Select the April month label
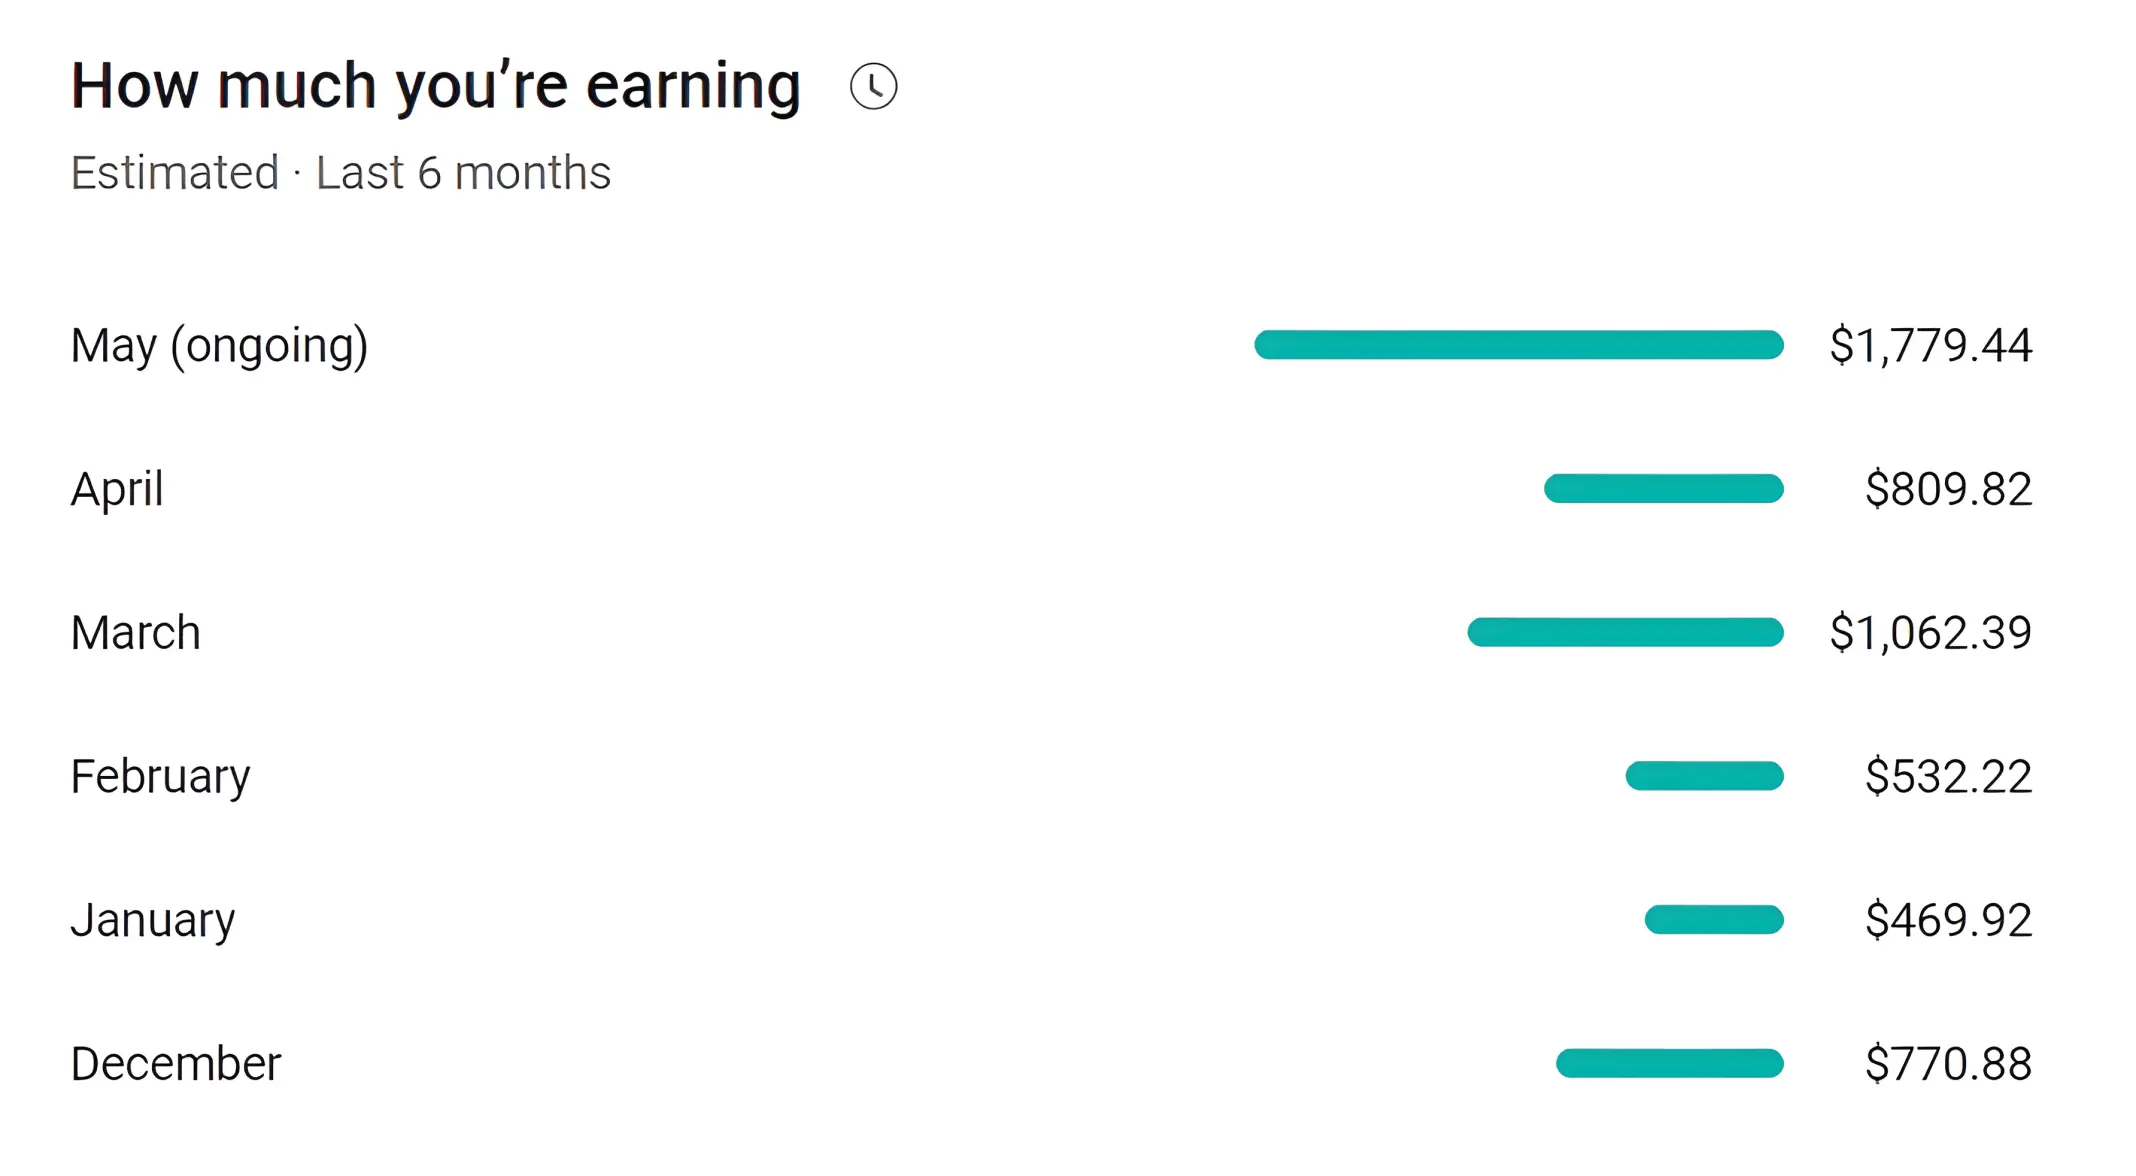Image resolution: width=2136 pixels, height=1176 pixels. pyautogui.click(x=117, y=490)
